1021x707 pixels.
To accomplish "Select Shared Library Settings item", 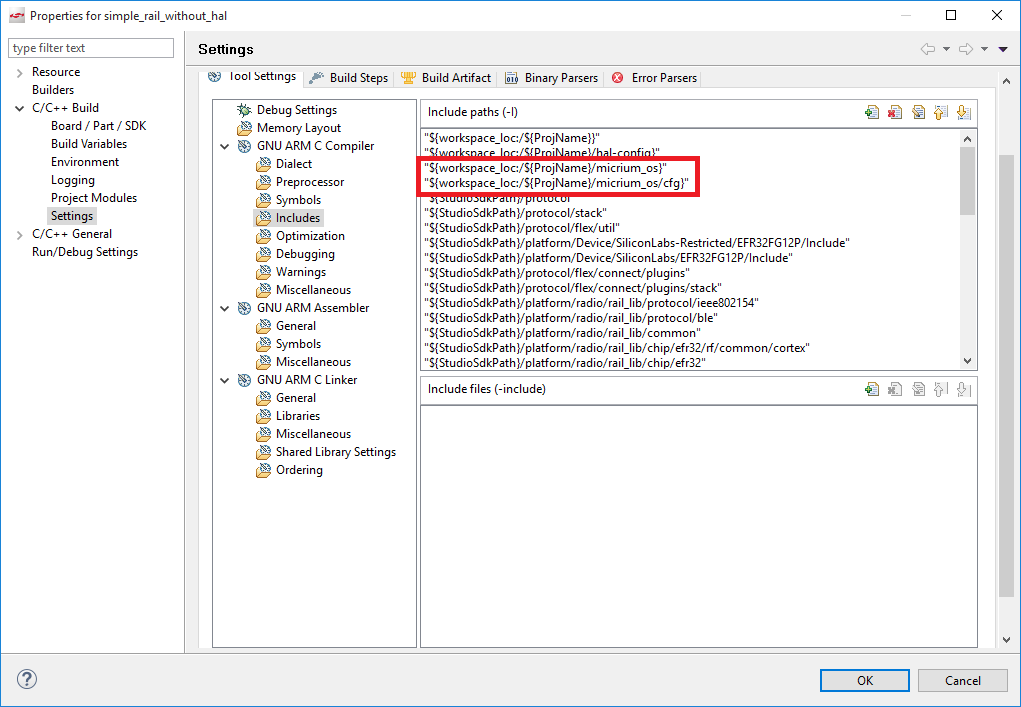I will click(335, 452).
